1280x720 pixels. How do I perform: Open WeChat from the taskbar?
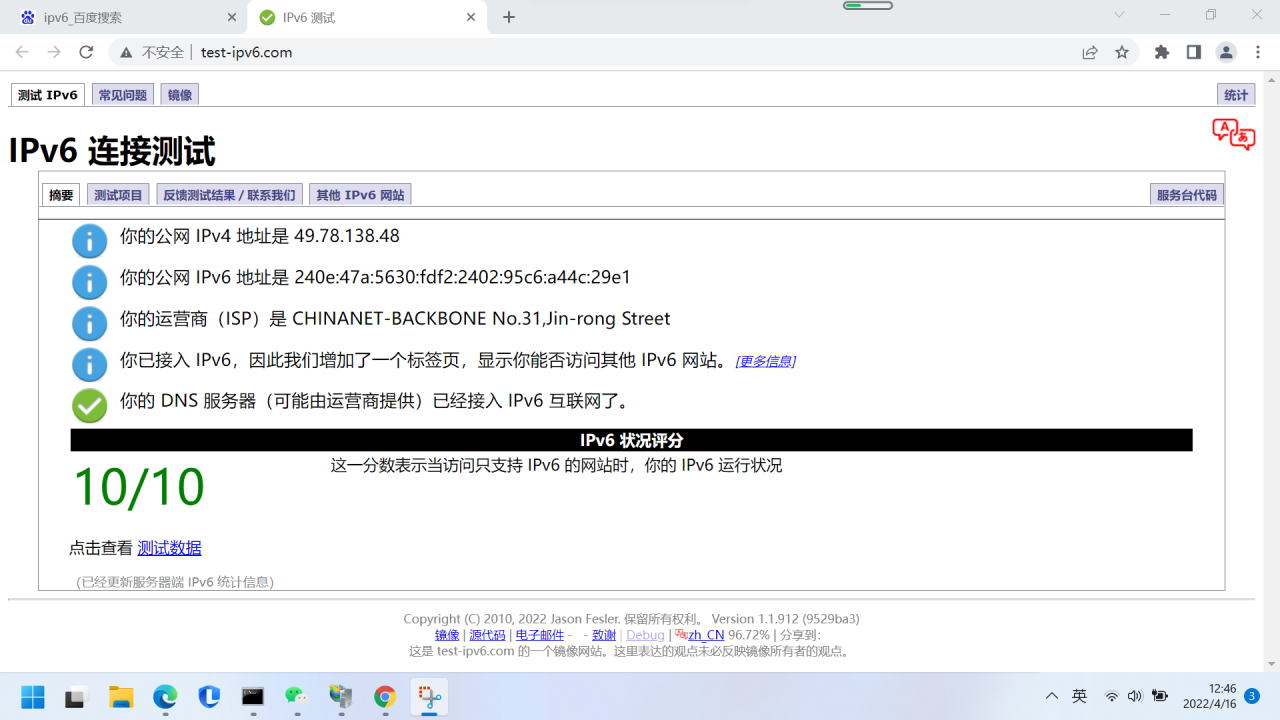coord(296,696)
